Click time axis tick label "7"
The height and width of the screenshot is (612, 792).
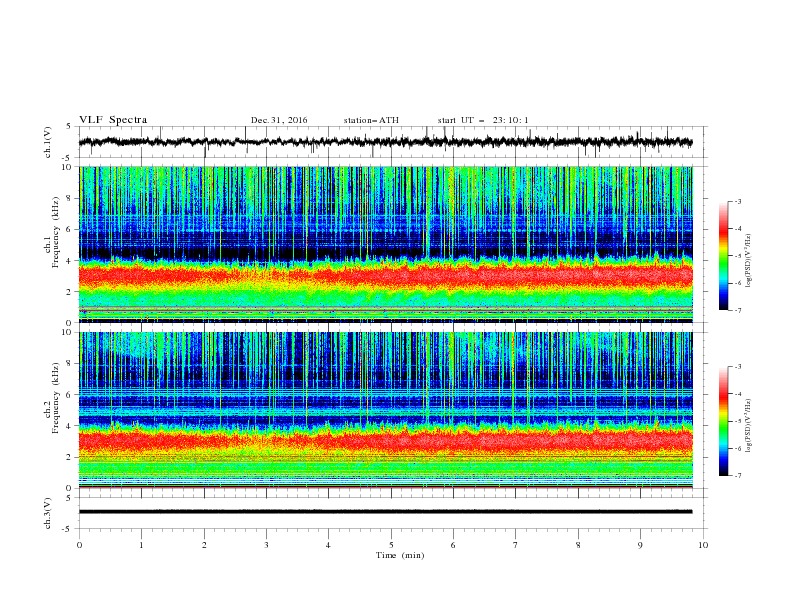tap(516, 545)
